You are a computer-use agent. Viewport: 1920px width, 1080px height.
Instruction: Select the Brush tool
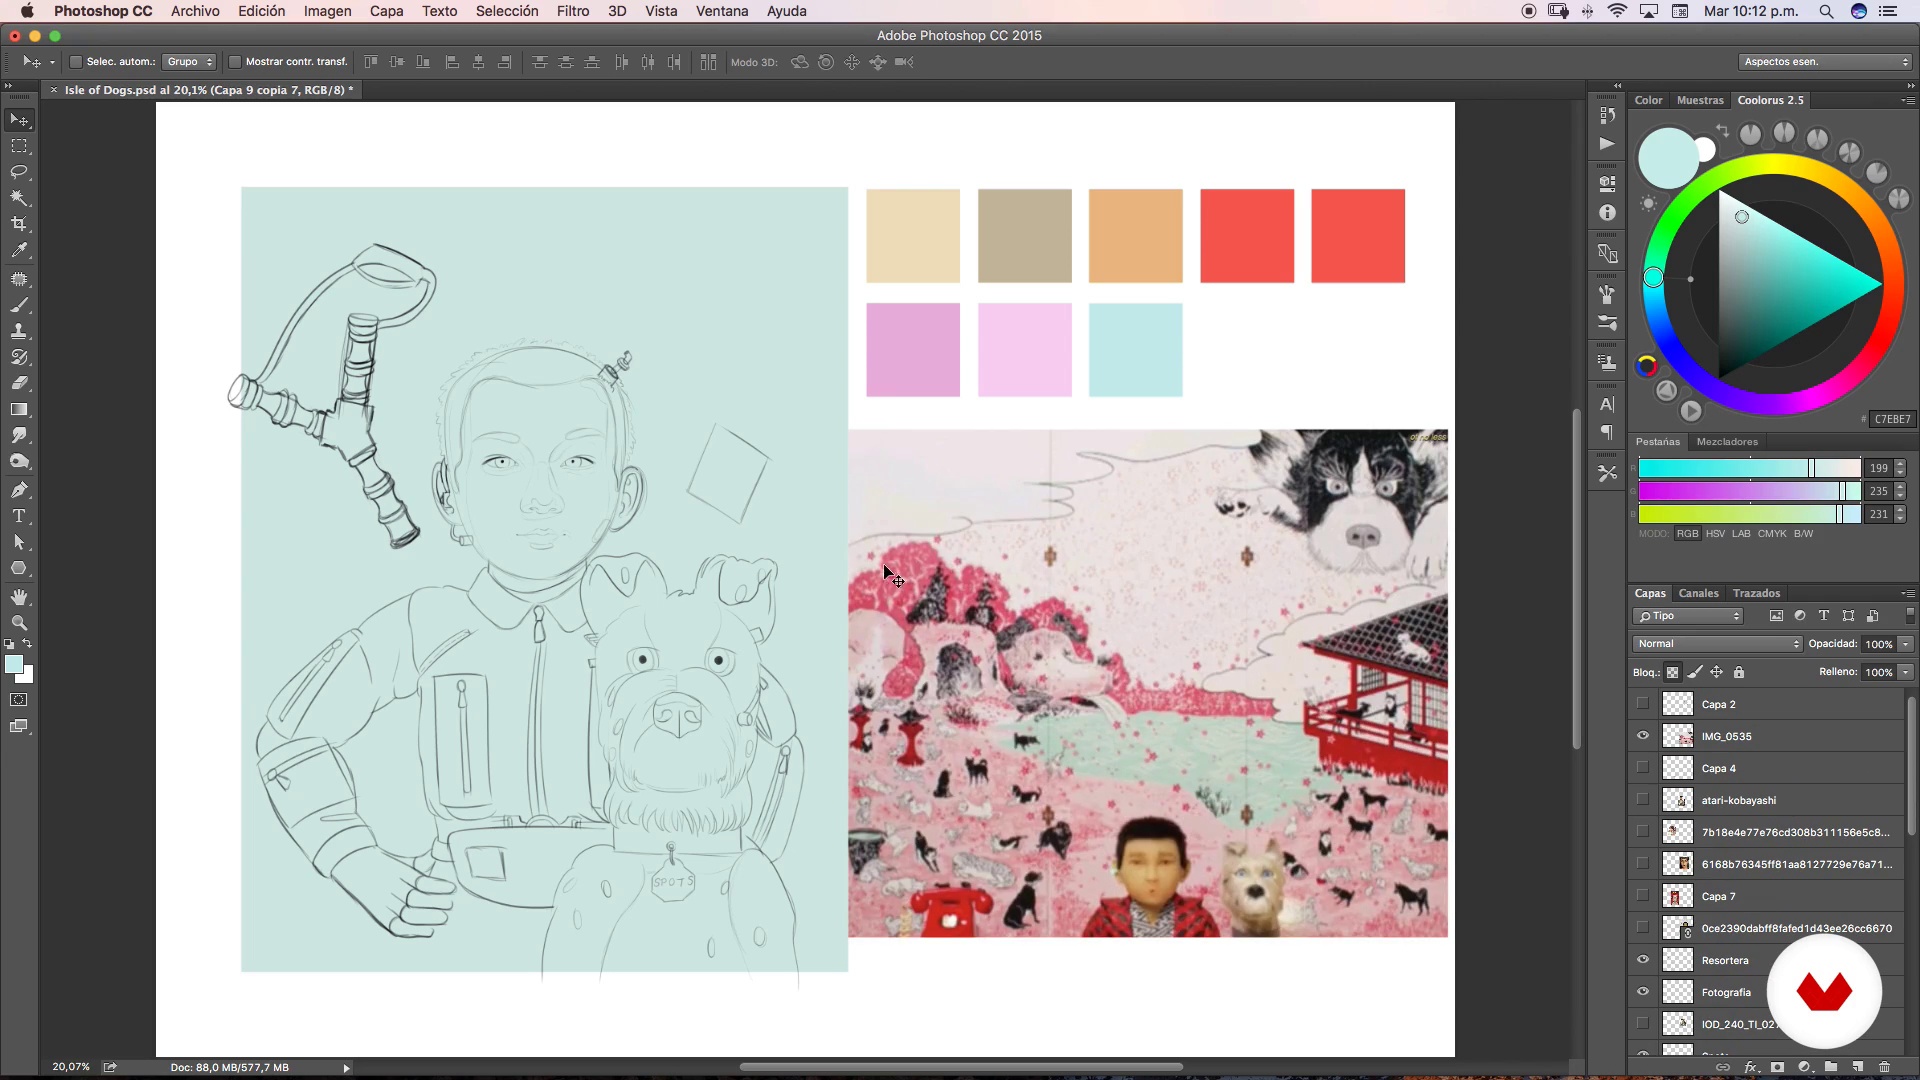[19, 305]
